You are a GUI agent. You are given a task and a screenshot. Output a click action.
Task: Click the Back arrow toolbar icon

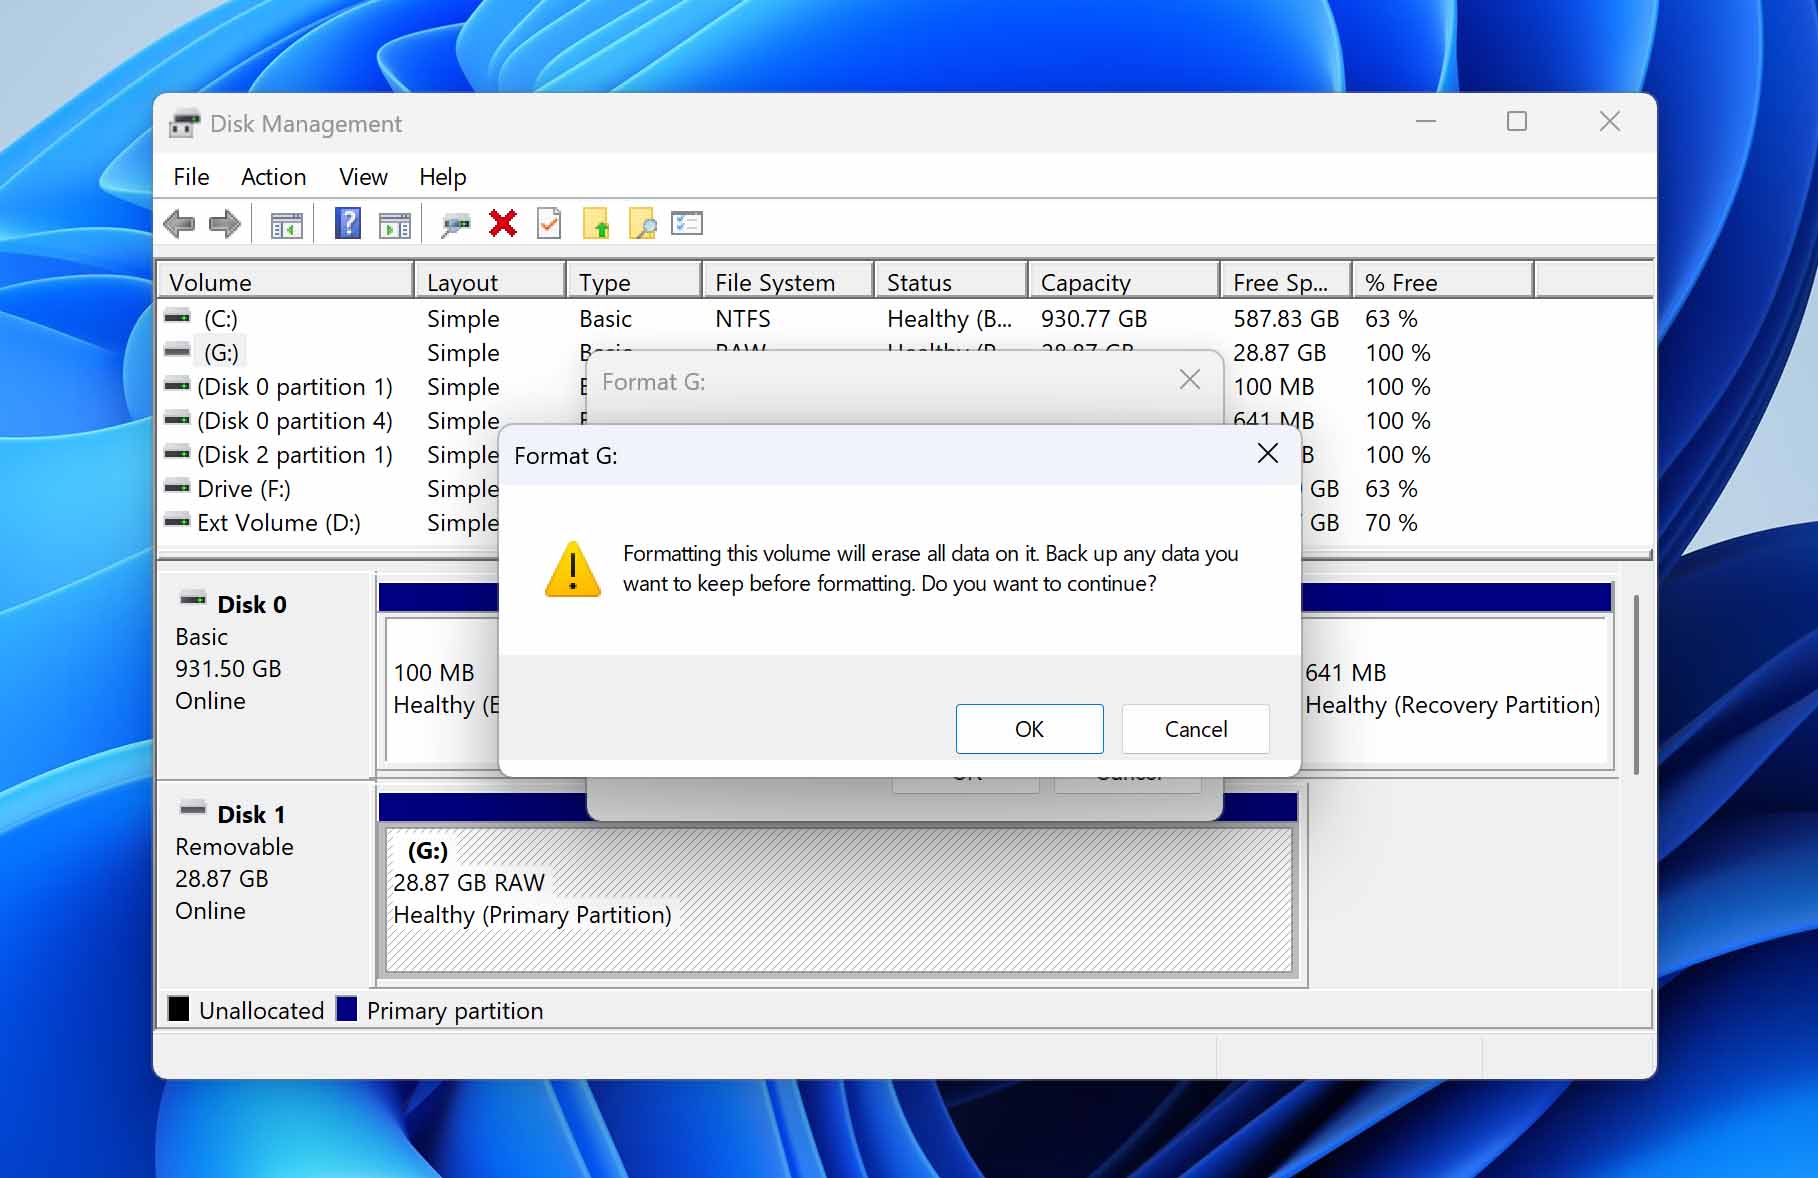(x=179, y=223)
